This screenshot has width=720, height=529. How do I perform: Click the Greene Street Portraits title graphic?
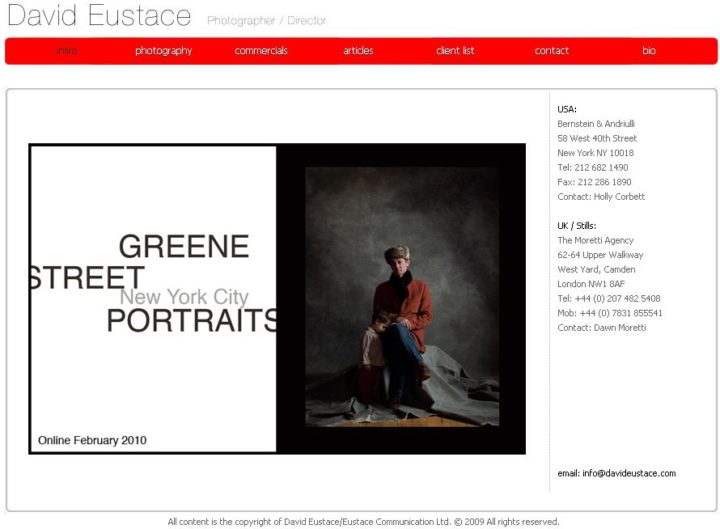[153, 283]
